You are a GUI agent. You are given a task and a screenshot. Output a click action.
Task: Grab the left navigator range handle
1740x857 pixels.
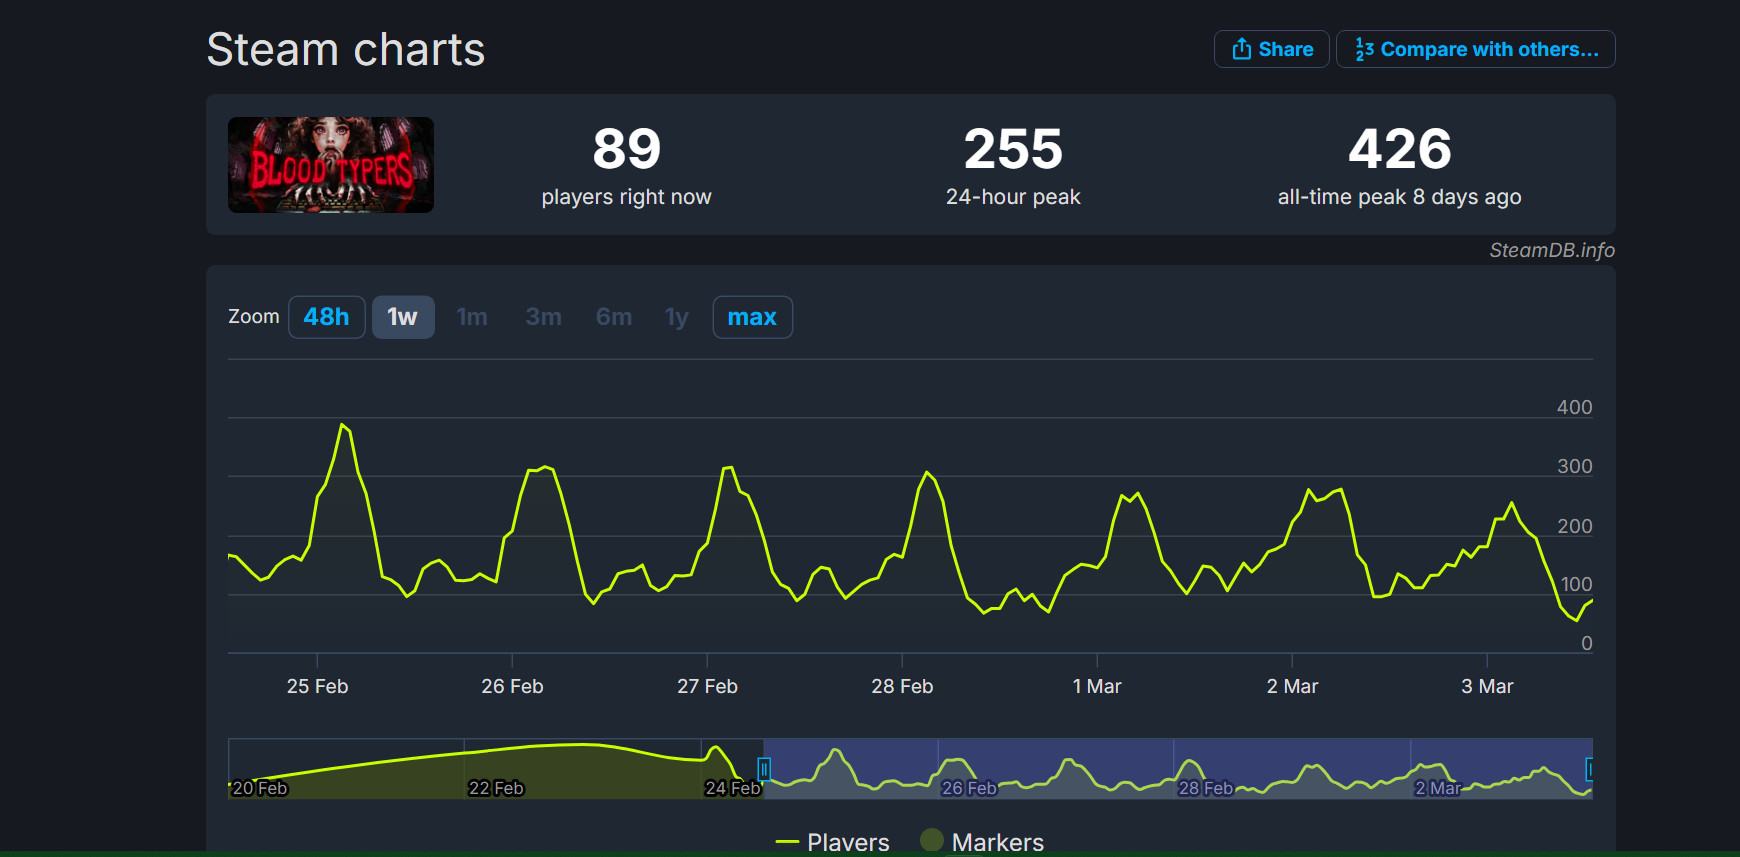(x=764, y=769)
